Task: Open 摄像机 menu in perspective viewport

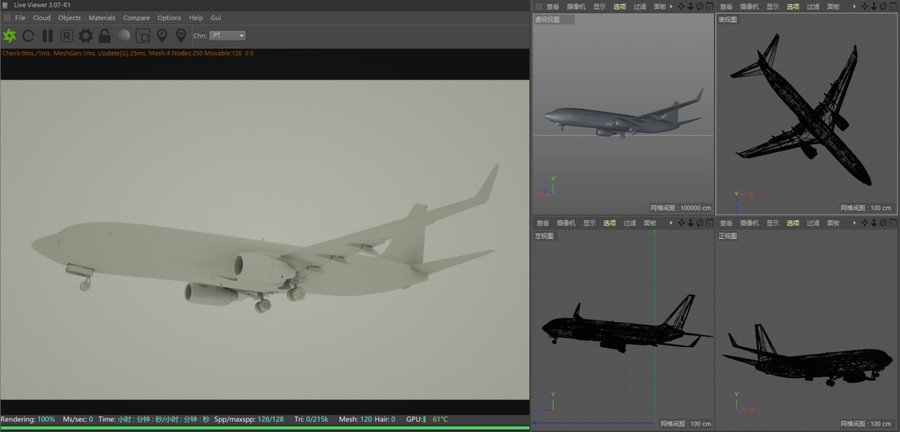Action: pyautogui.click(x=576, y=7)
